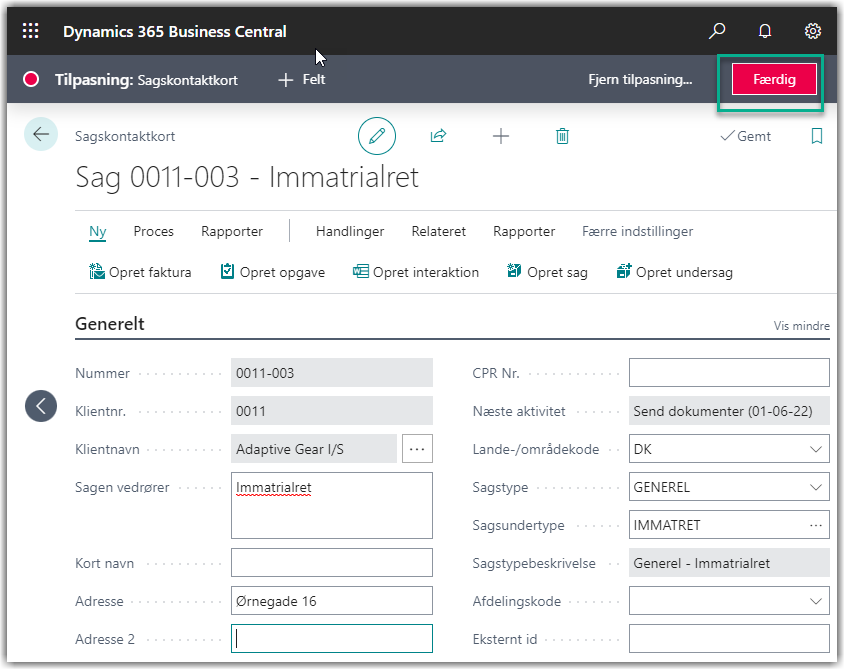Viewport: 845px width, 670px height.
Task: Click the Adresse field Ørnegade 16
Action: [x=331, y=601]
